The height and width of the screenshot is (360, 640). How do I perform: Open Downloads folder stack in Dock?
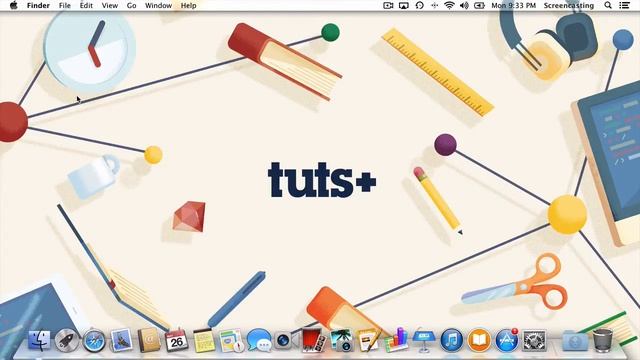(x=575, y=341)
